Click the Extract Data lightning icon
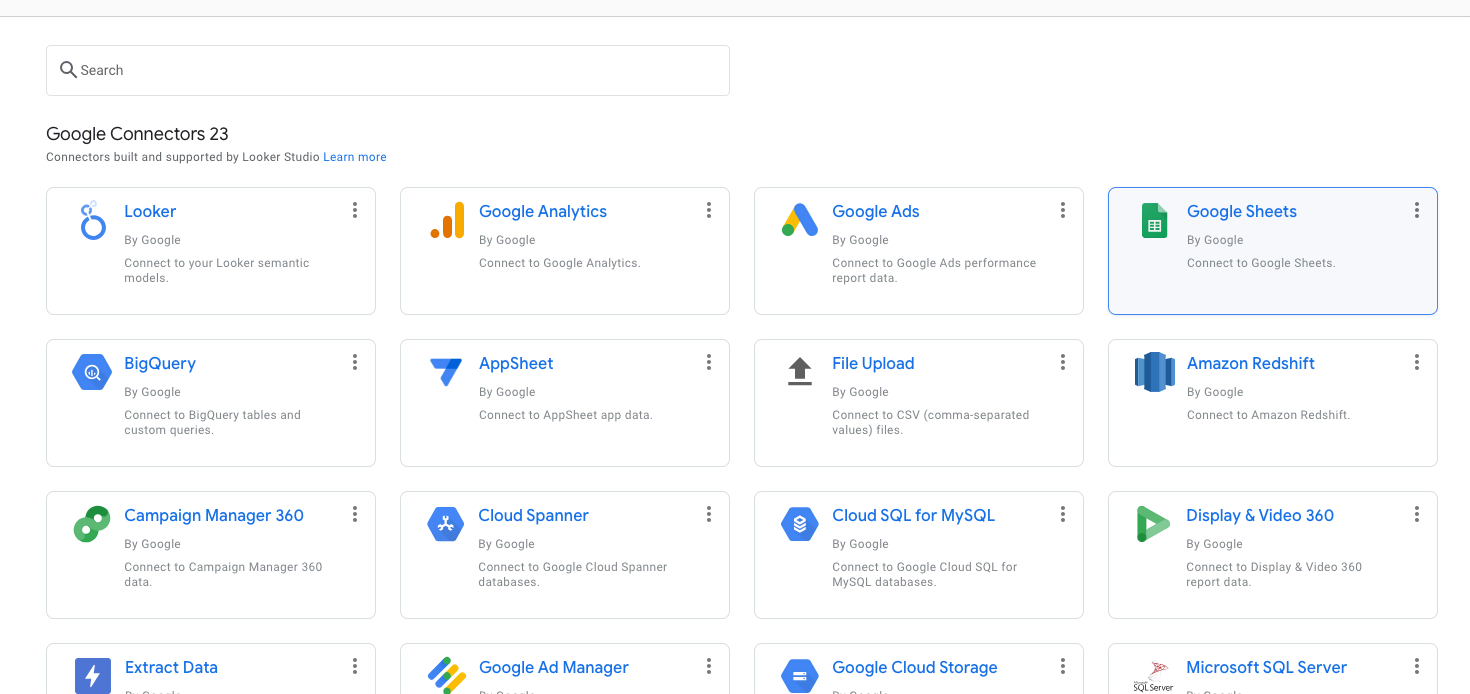Viewport: 1470px width, 694px height. (x=92, y=676)
